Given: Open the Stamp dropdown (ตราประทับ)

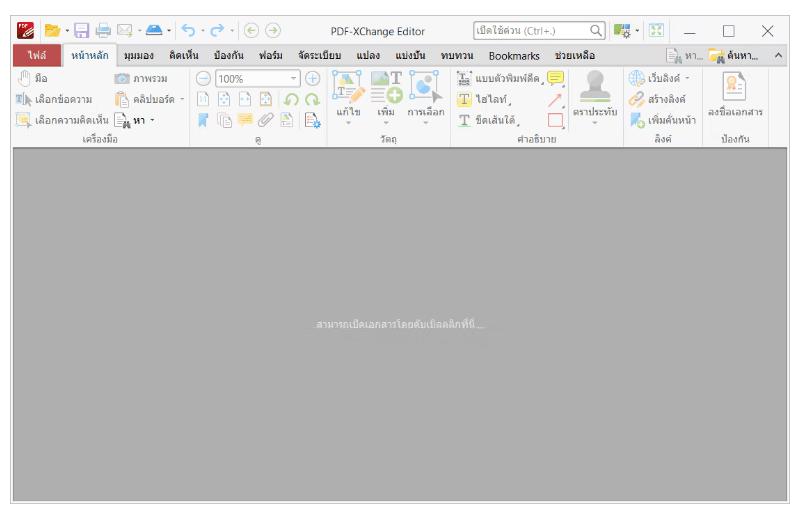Looking at the screenshot, I should 595,123.
